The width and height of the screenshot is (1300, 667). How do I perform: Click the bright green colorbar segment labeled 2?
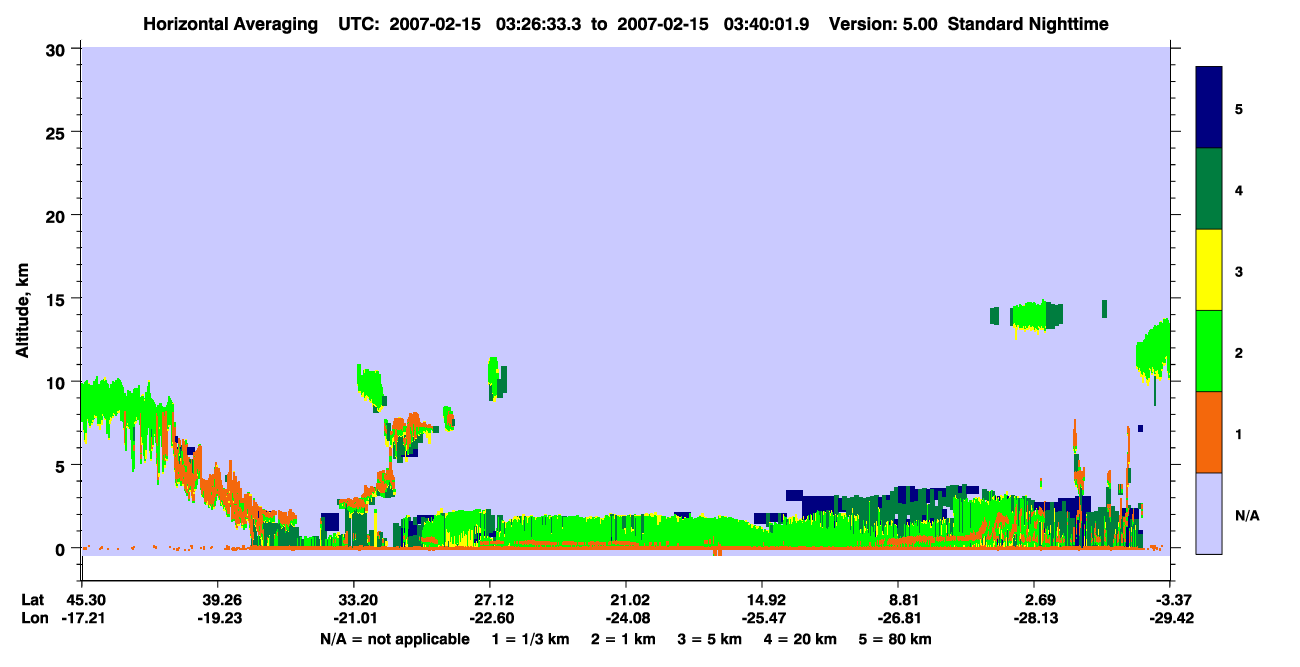1209,351
